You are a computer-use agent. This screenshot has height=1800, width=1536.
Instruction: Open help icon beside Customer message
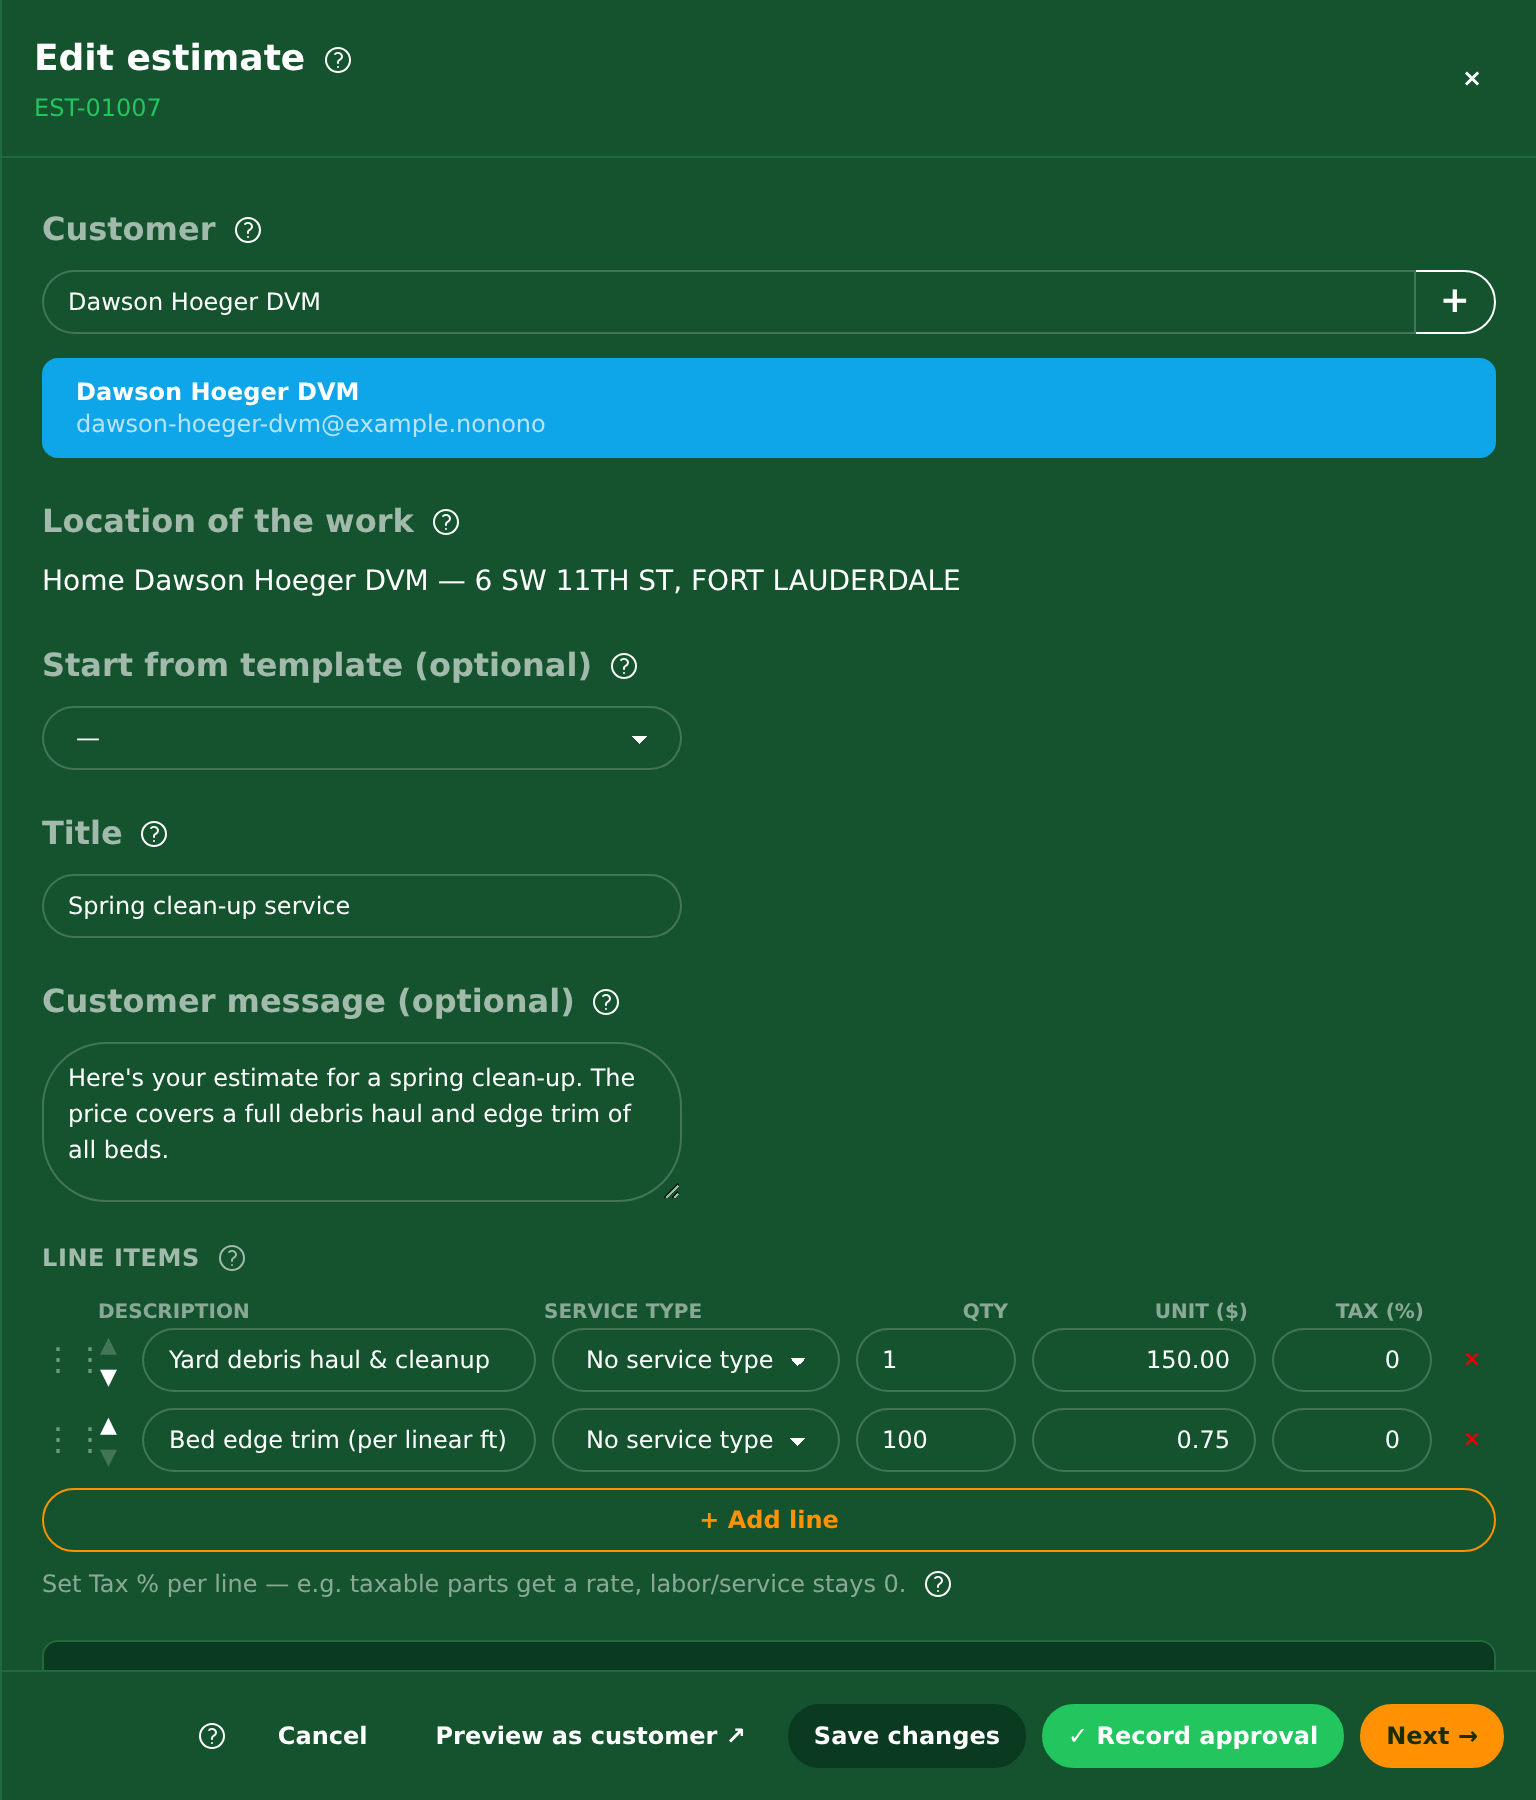tap(606, 1002)
